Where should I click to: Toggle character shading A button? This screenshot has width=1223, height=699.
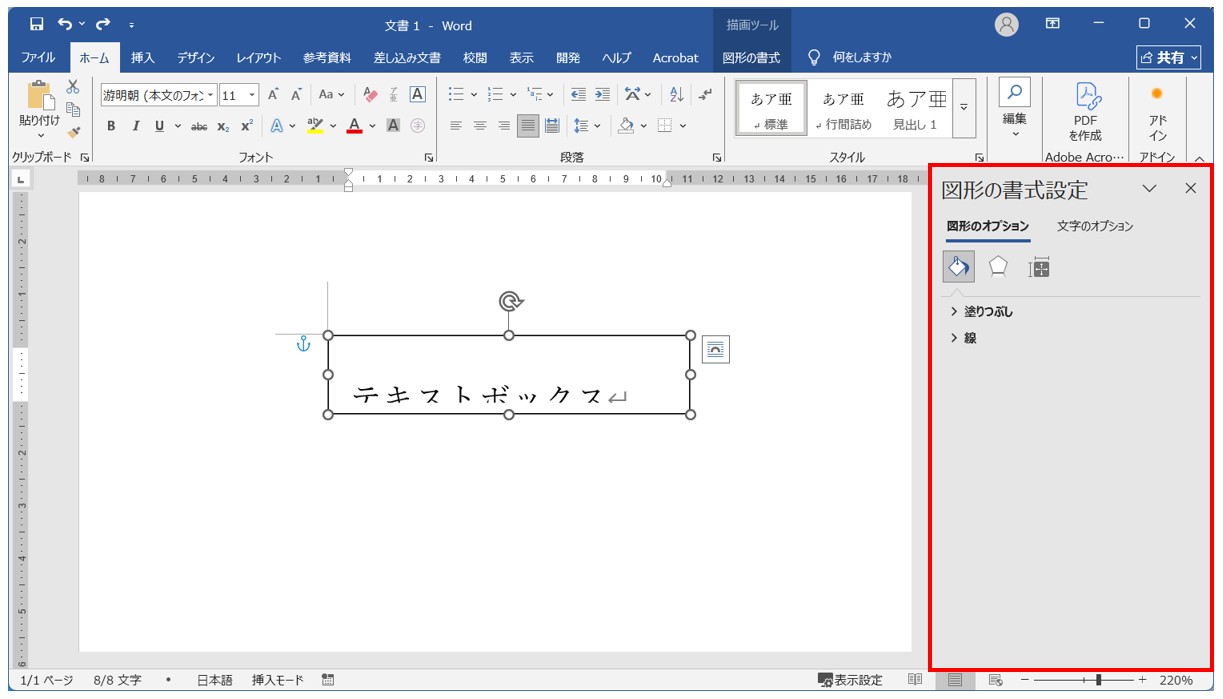[394, 126]
